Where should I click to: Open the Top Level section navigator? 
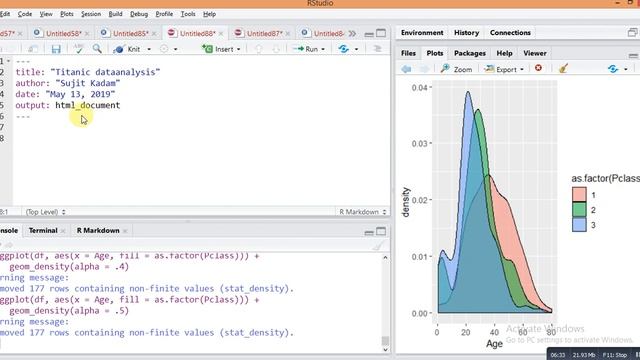45,212
